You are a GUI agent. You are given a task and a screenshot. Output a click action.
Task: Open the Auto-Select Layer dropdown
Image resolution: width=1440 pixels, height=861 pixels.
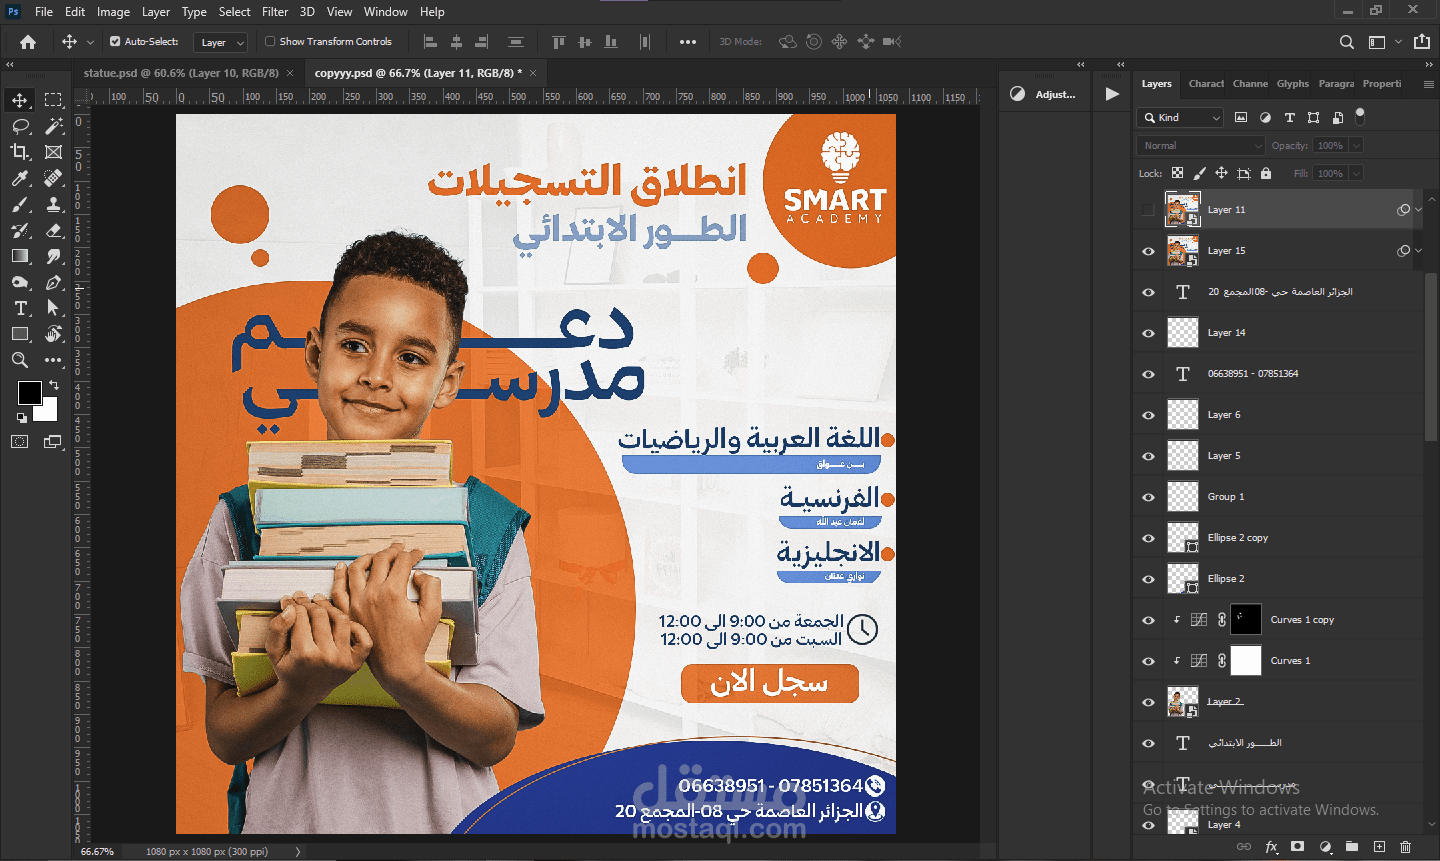point(221,42)
